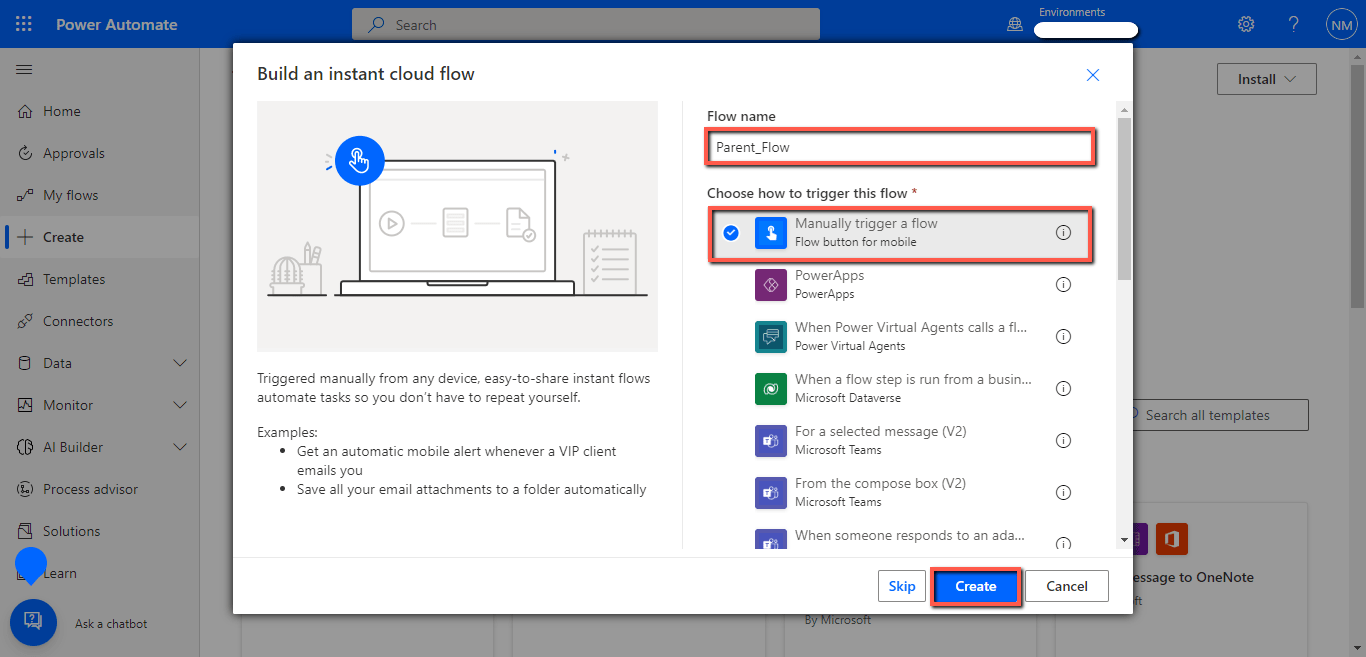
Task: Click the AI Builder icon
Action: pyautogui.click(x=25, y=447)
